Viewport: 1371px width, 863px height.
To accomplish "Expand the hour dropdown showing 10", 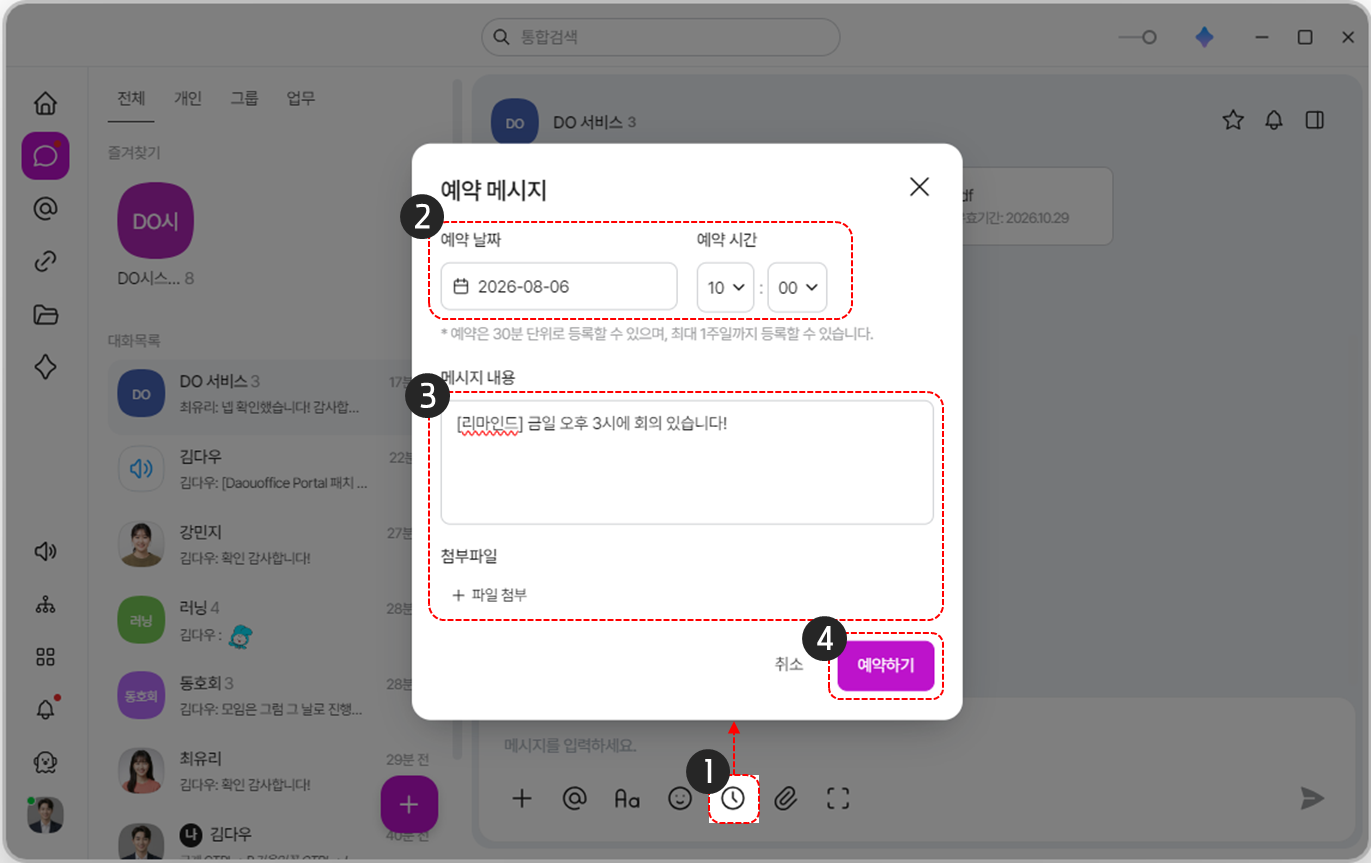I will tap(726, 287).
